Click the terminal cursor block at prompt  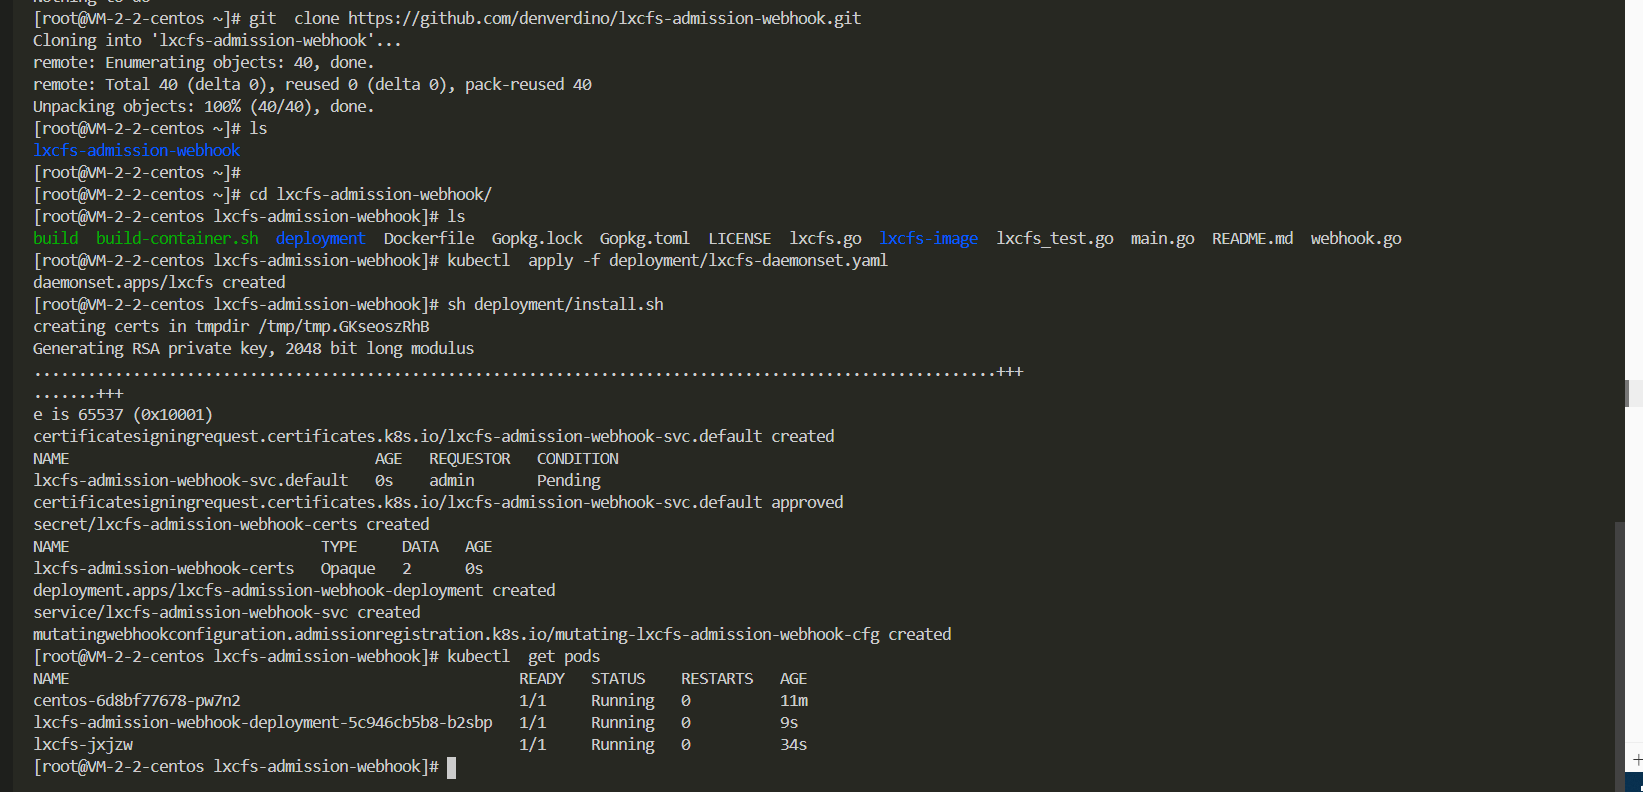point(451,767)
